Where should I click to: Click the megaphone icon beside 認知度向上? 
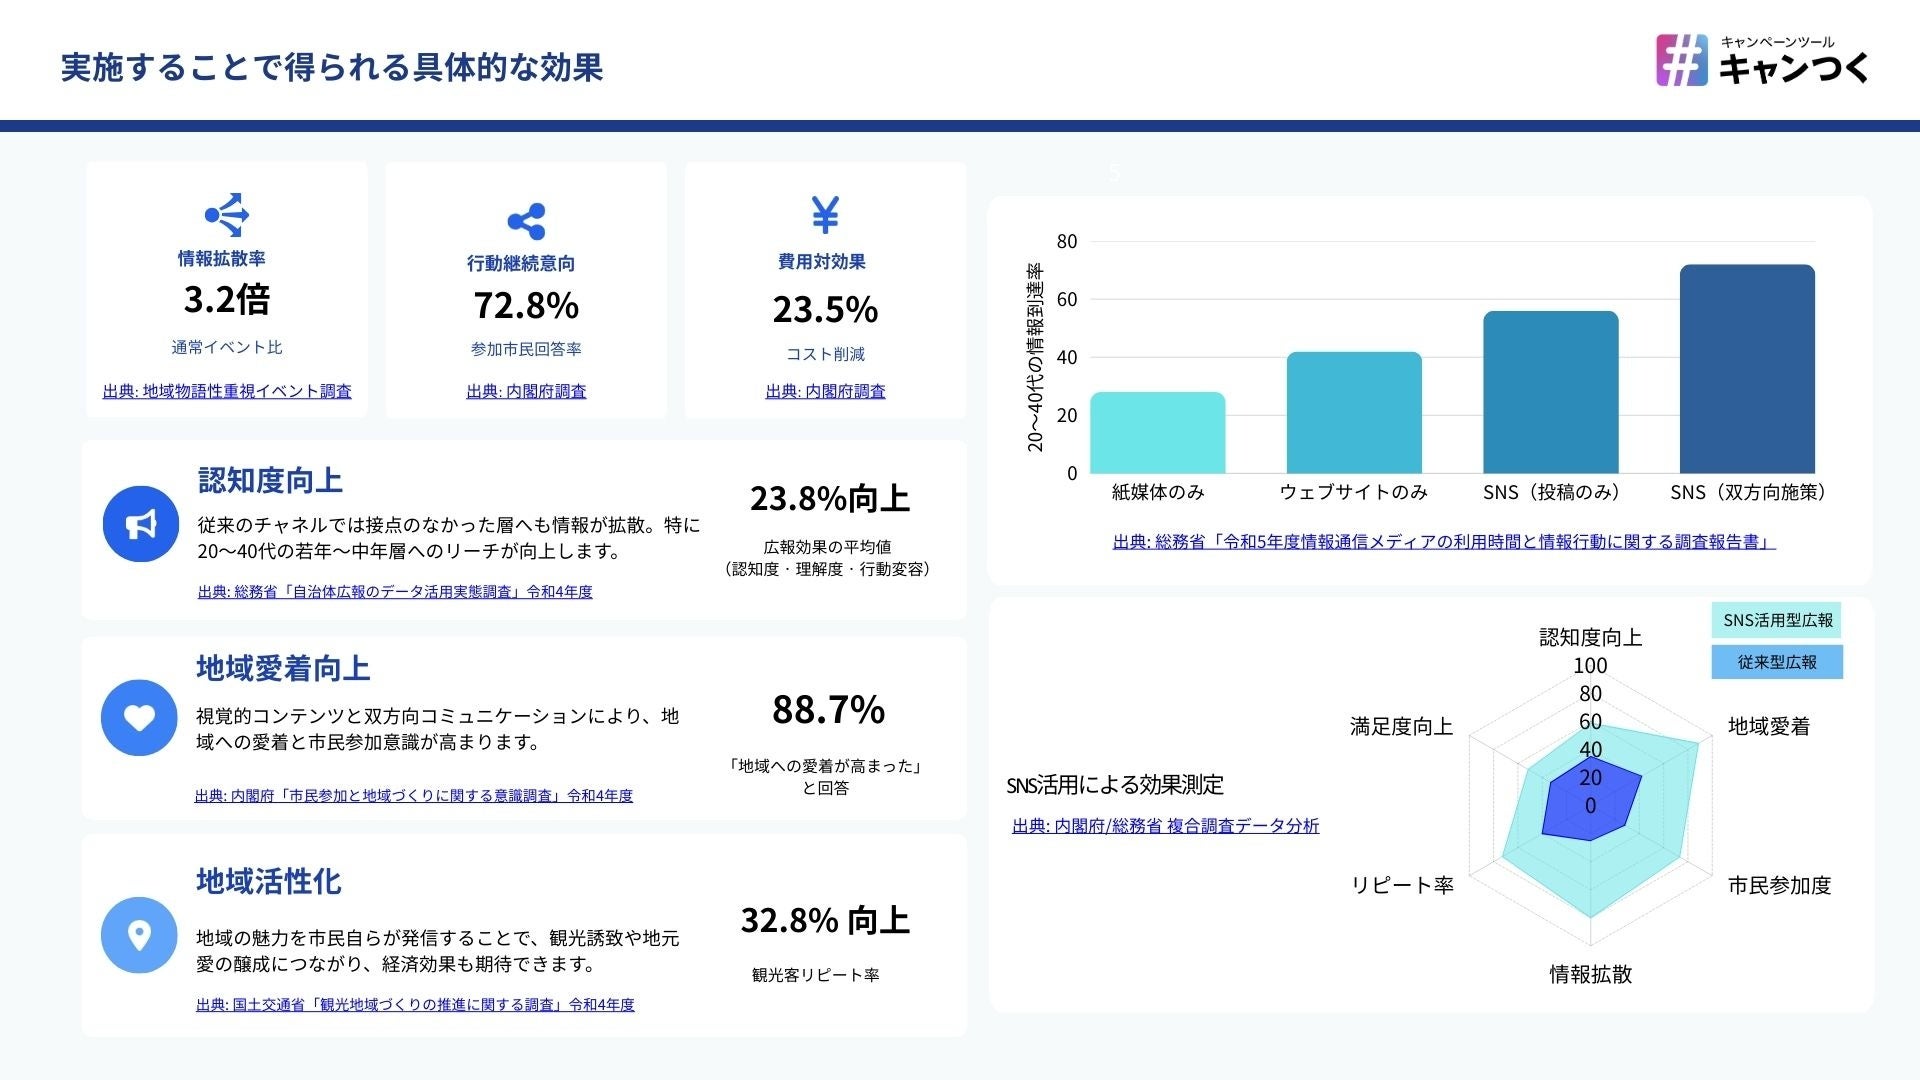(x=140, y=524)
